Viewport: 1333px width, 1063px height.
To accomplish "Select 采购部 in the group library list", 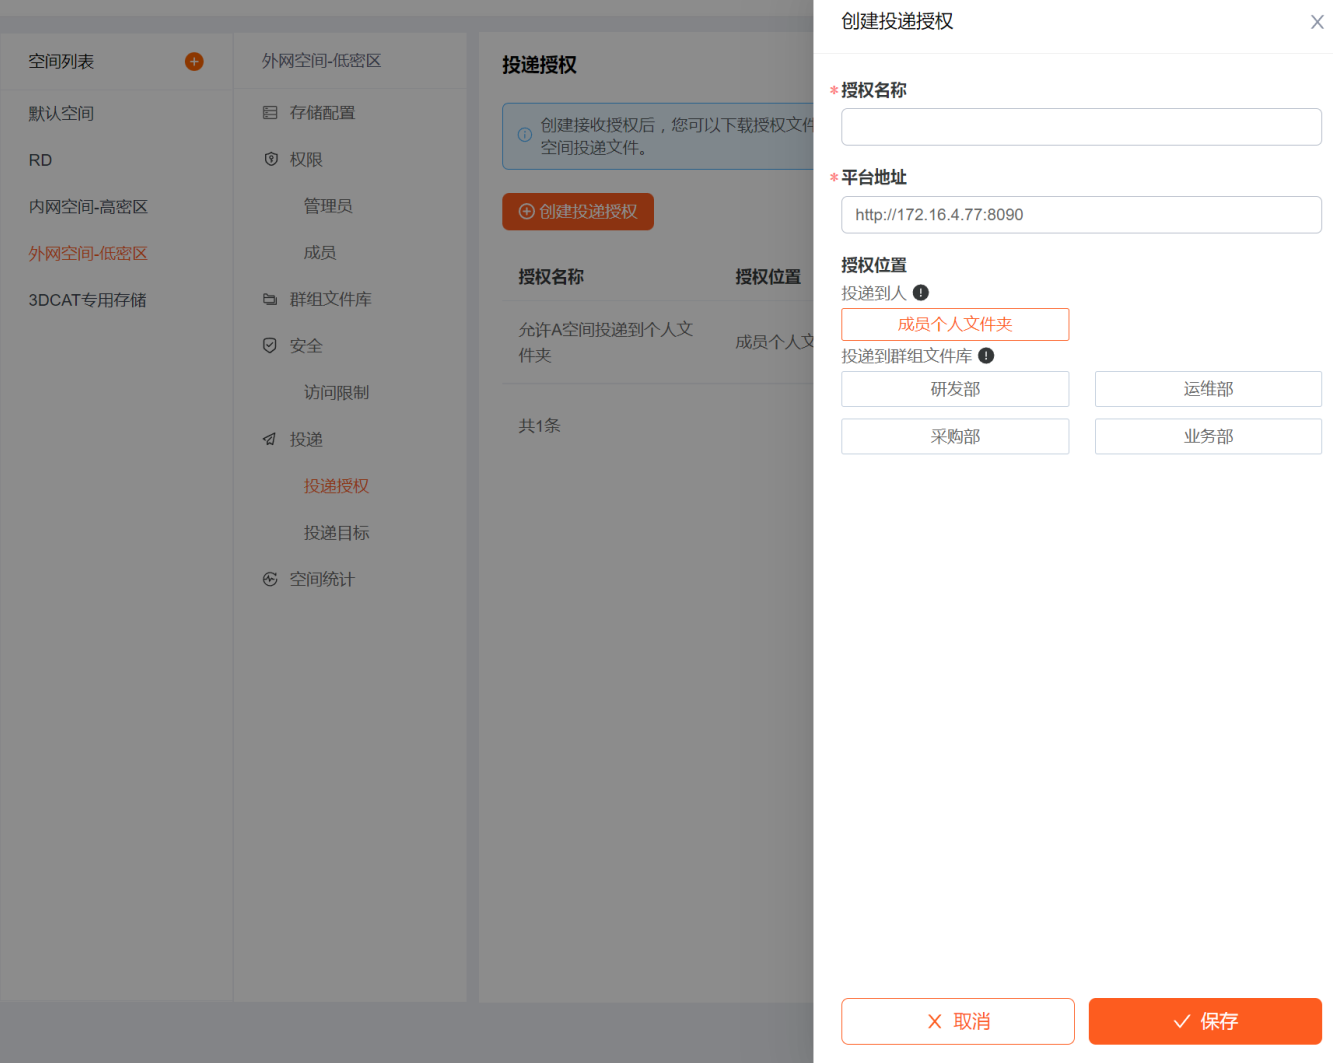I will coord(955,436).
